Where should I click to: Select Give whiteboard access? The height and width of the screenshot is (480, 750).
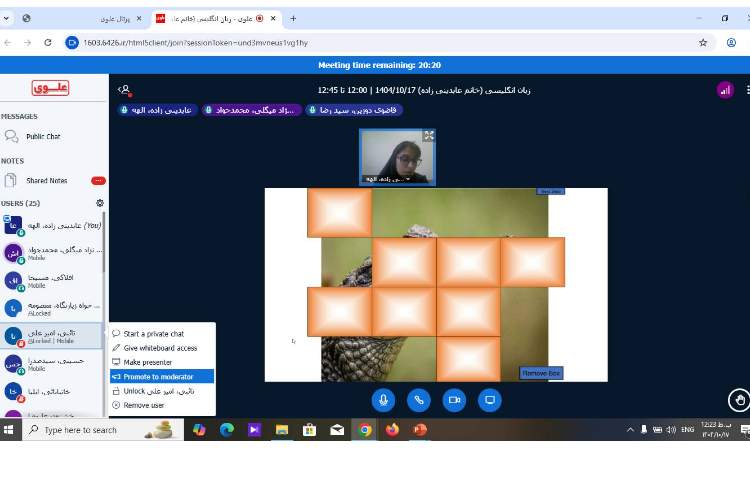tap(160, 348)
